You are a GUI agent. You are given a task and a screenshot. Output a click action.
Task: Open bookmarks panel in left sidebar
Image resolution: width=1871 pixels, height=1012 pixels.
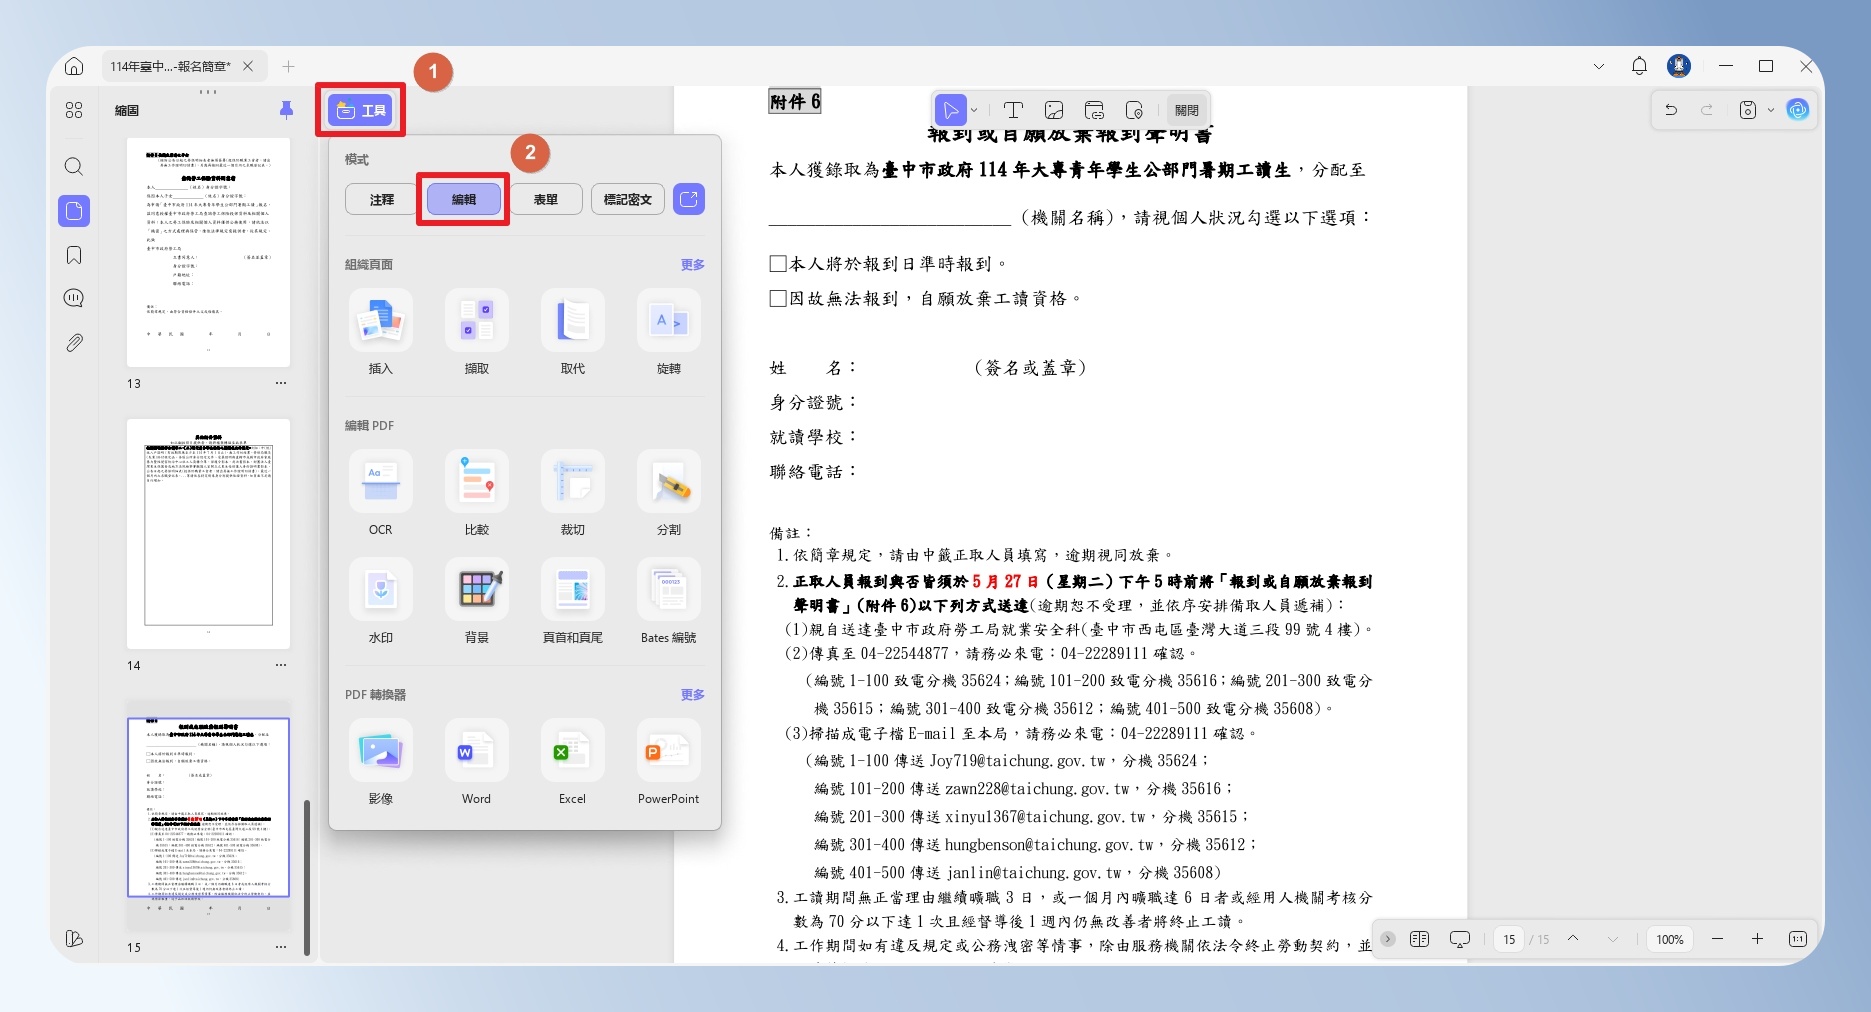pos(74,255)
